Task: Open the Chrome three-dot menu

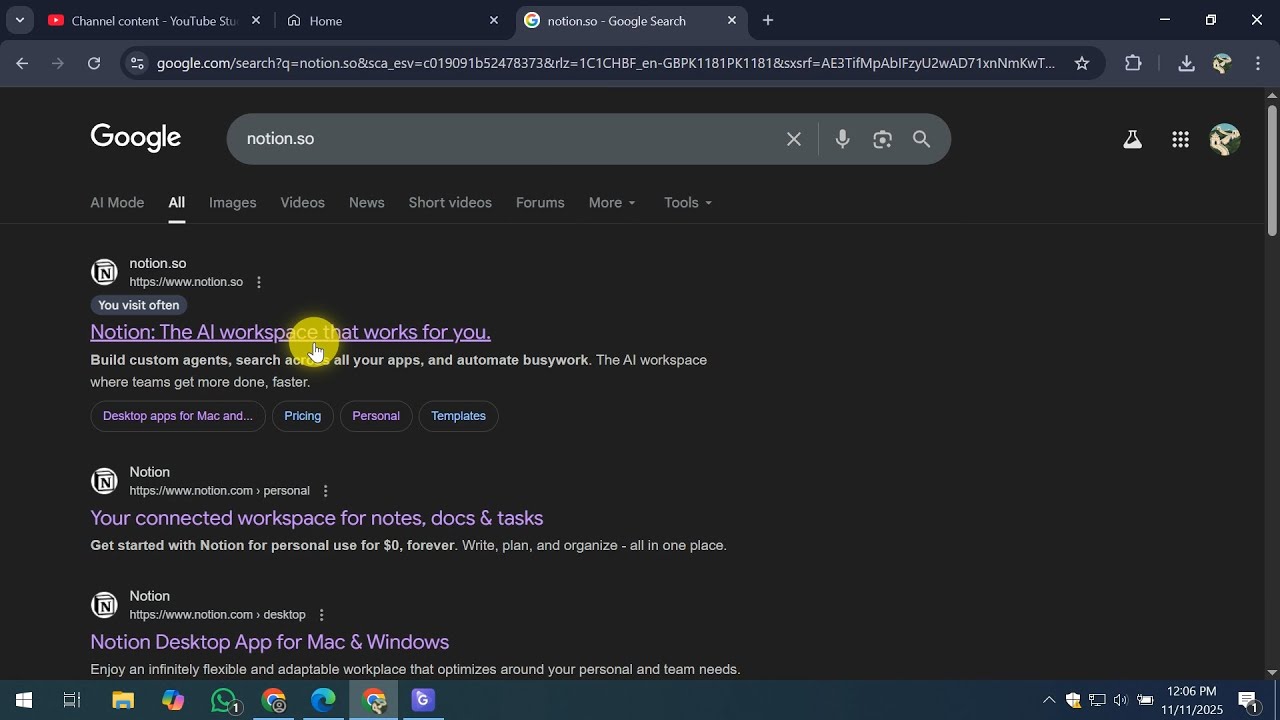Action: point(1257,63)
